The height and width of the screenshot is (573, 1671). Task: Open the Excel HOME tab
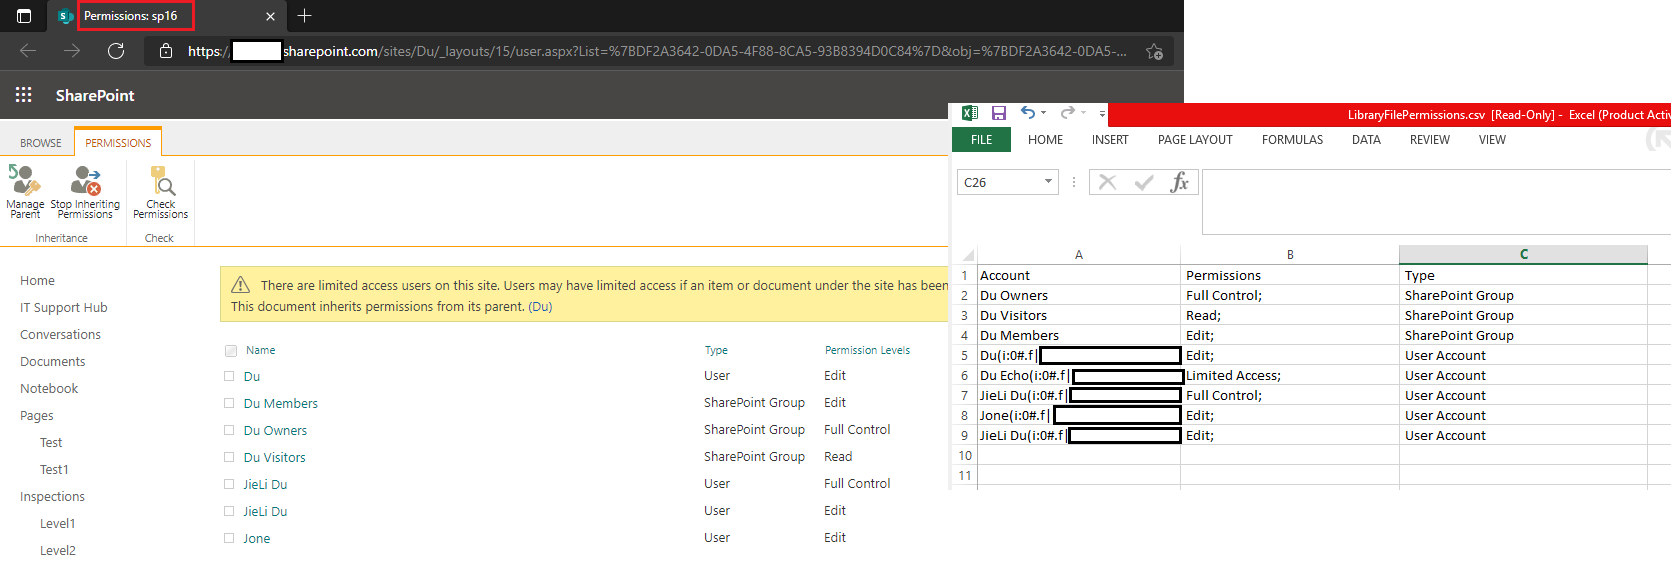pos(1045,140)
